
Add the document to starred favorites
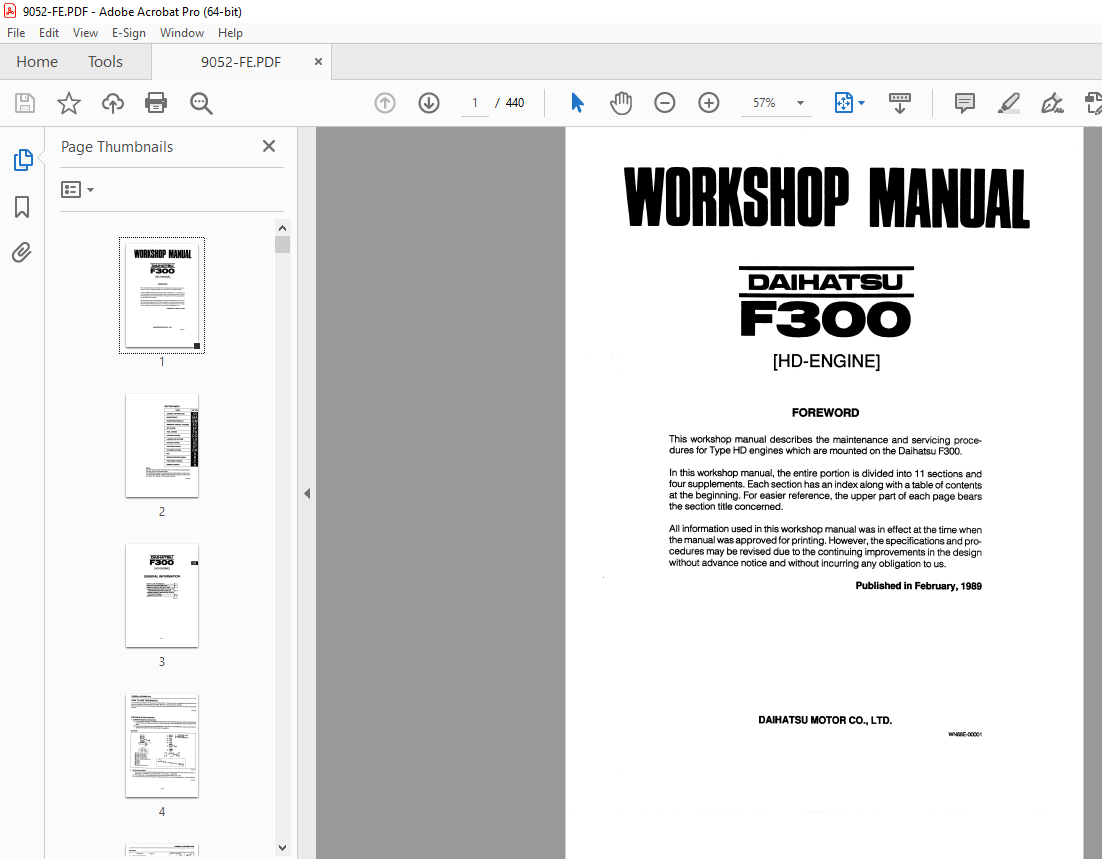pyautogui.click(x=69, y=103)
